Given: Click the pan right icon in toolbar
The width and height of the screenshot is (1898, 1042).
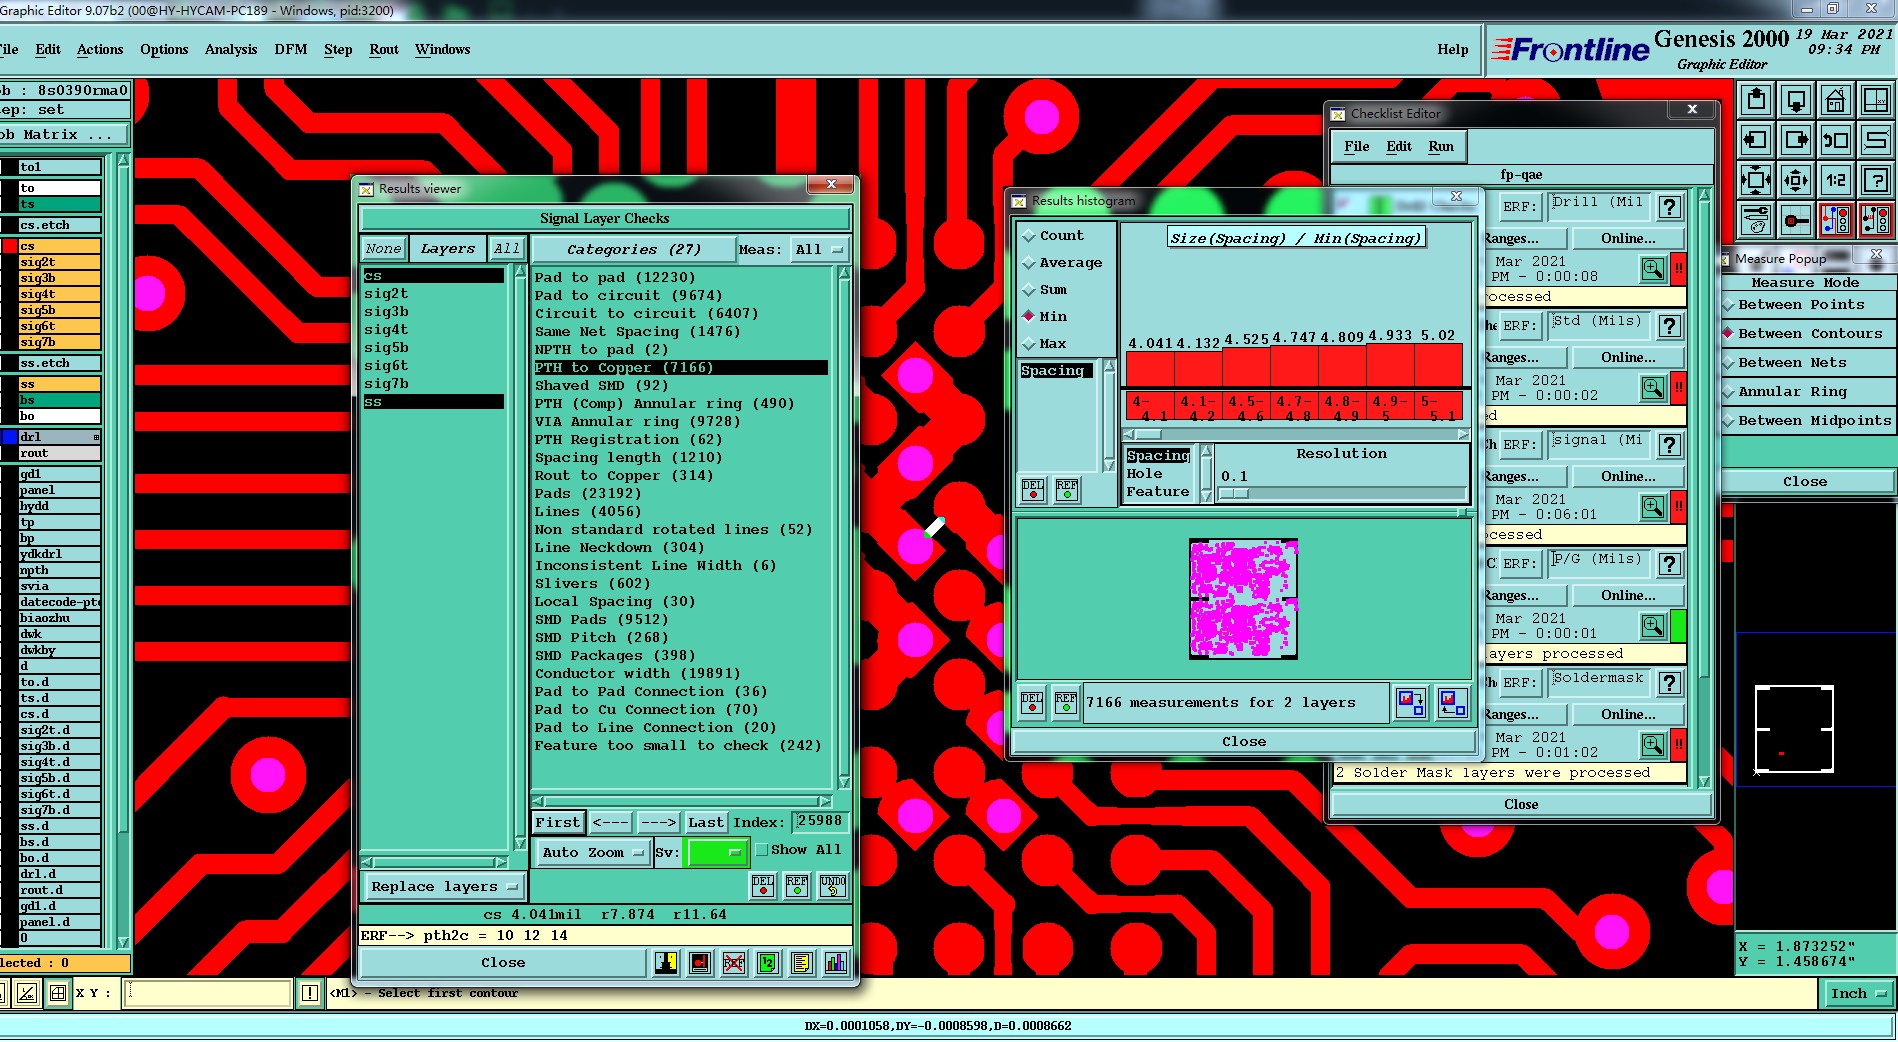Looking at the screenshot, I should pos(1796,140).
